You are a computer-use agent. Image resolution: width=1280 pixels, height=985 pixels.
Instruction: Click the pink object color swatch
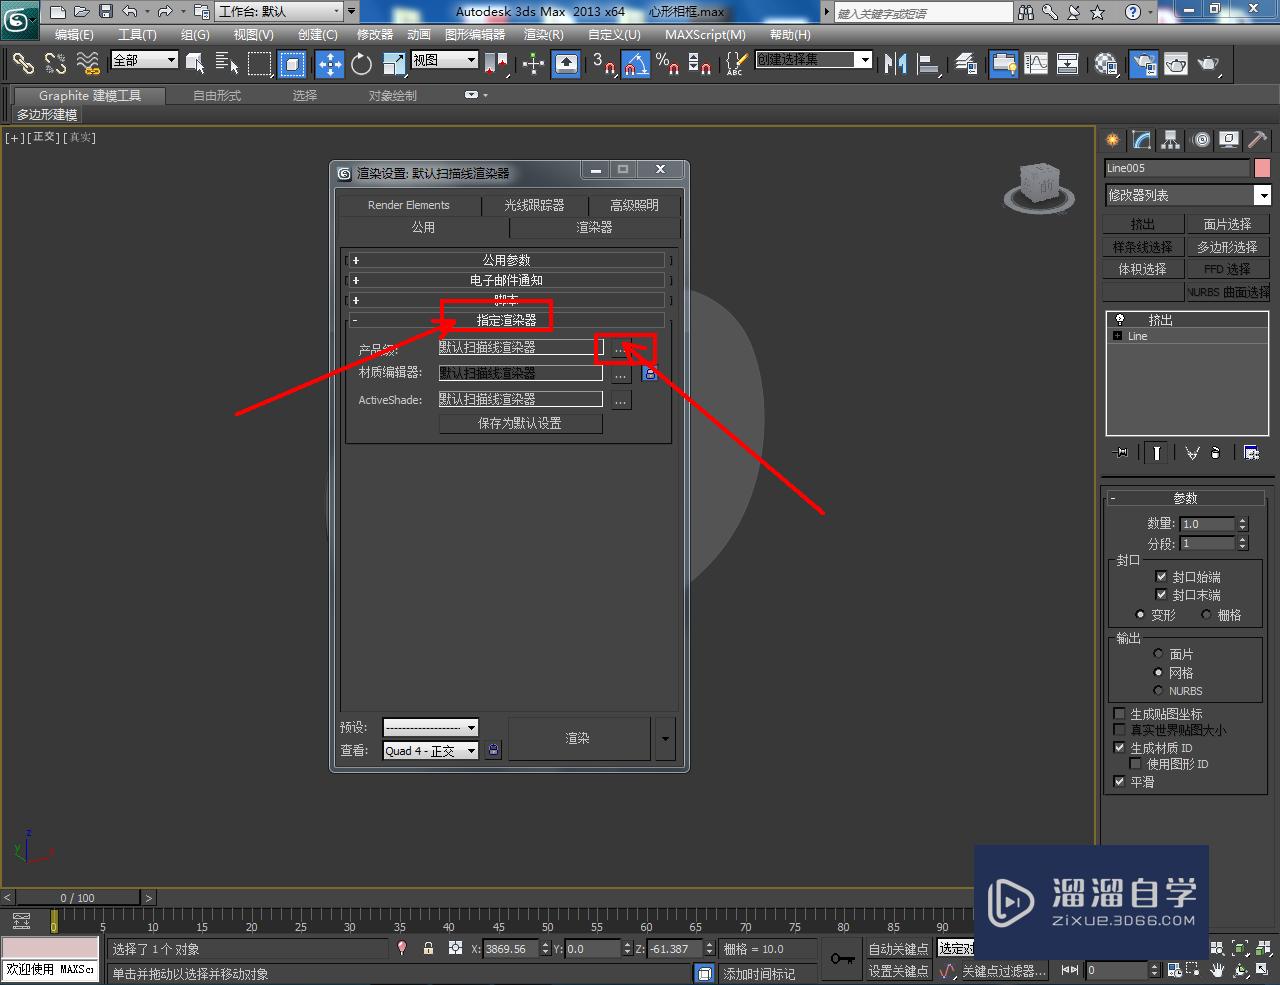(1262, 168)
